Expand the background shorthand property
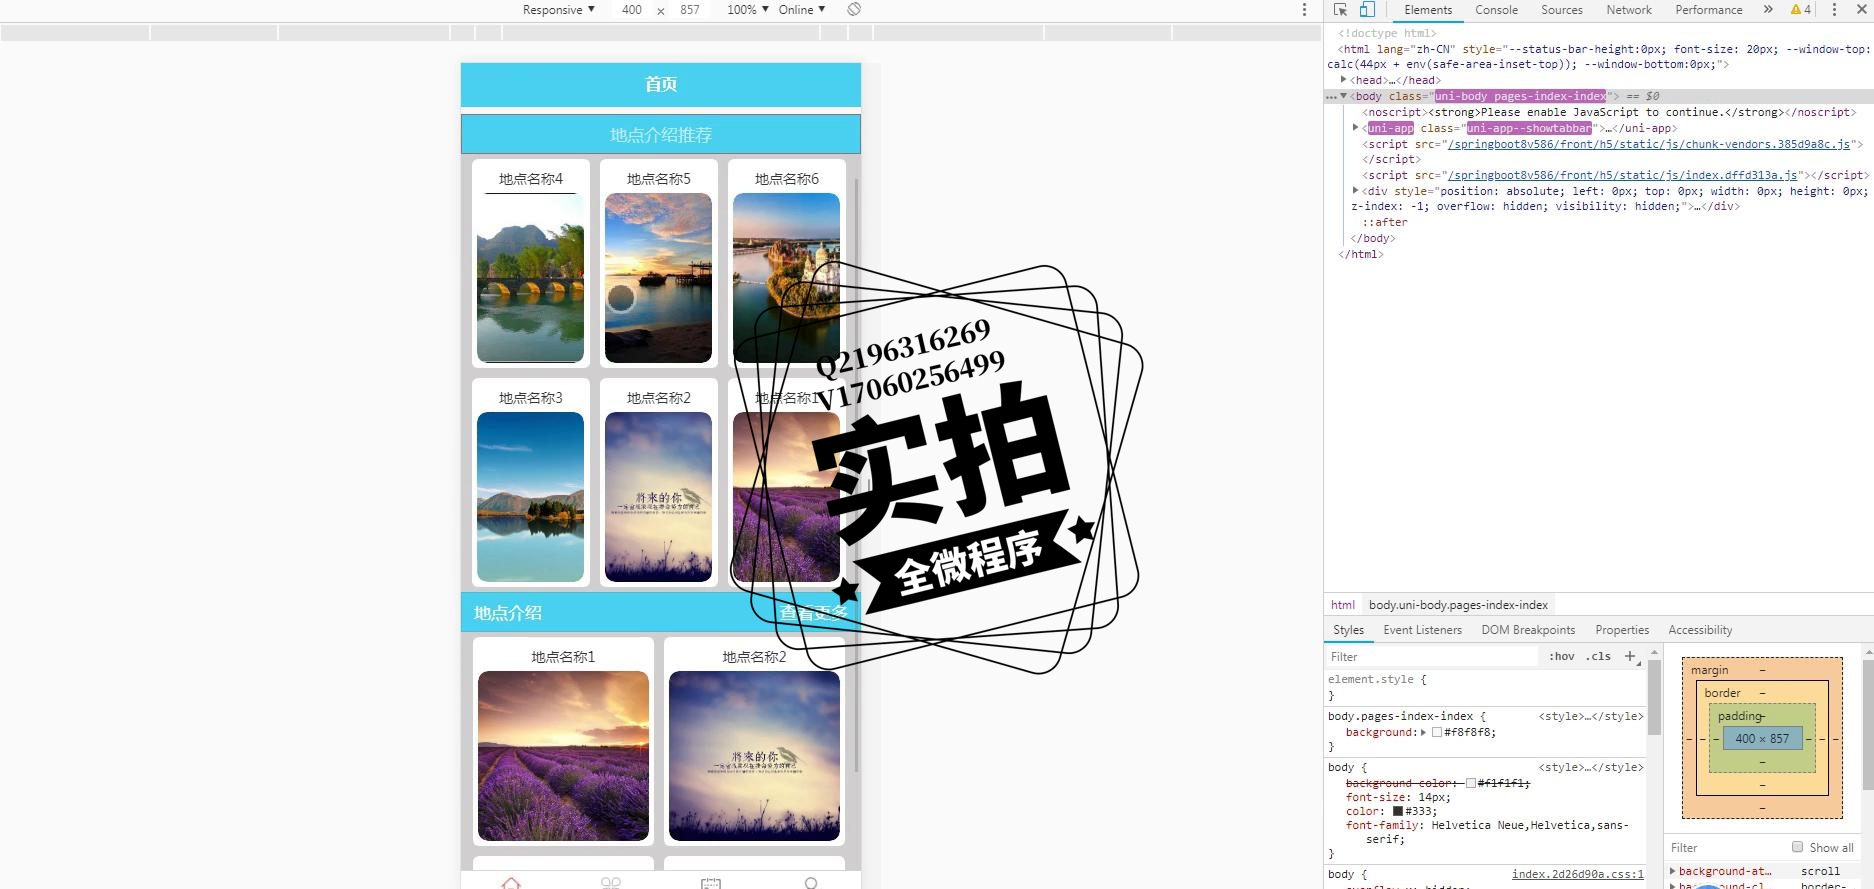 (1423, 733)
